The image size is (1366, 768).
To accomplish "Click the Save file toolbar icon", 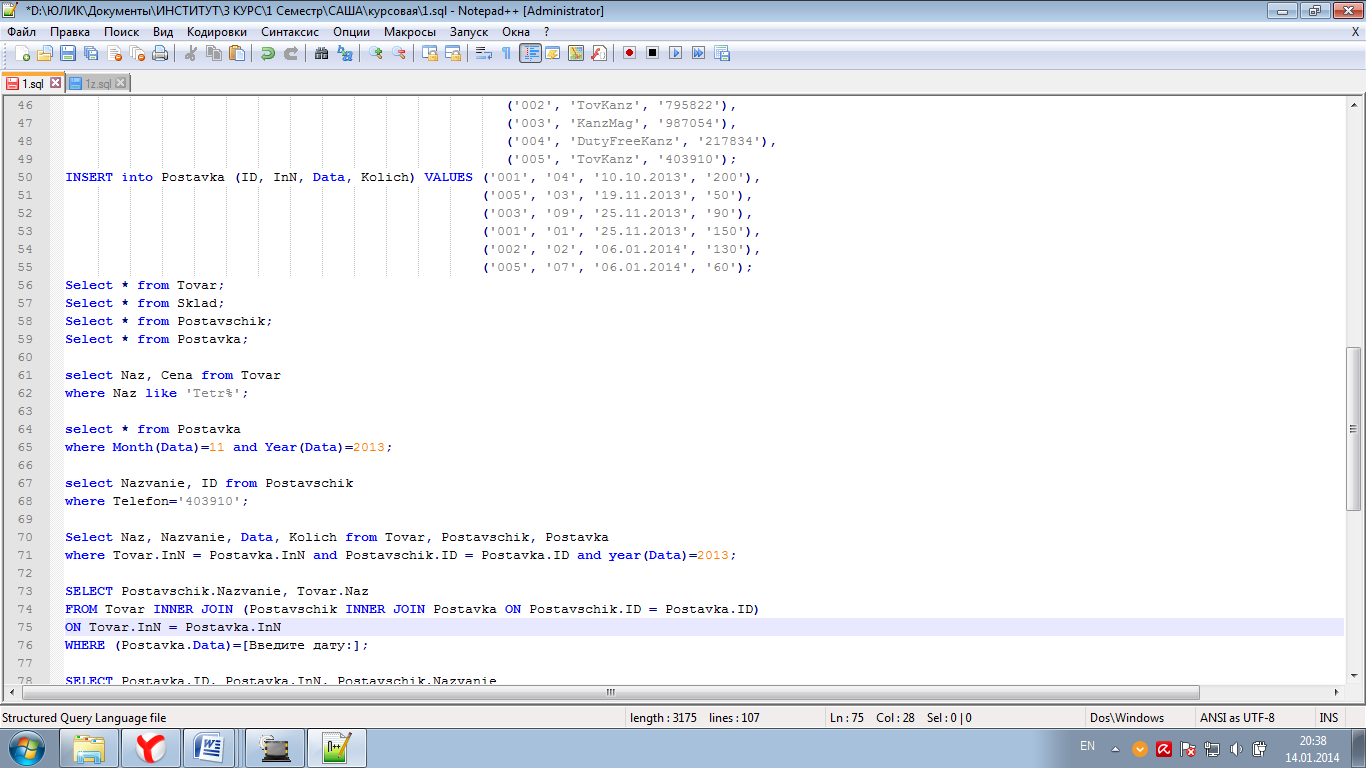I will pyautogui.click(x=68, y=53).
